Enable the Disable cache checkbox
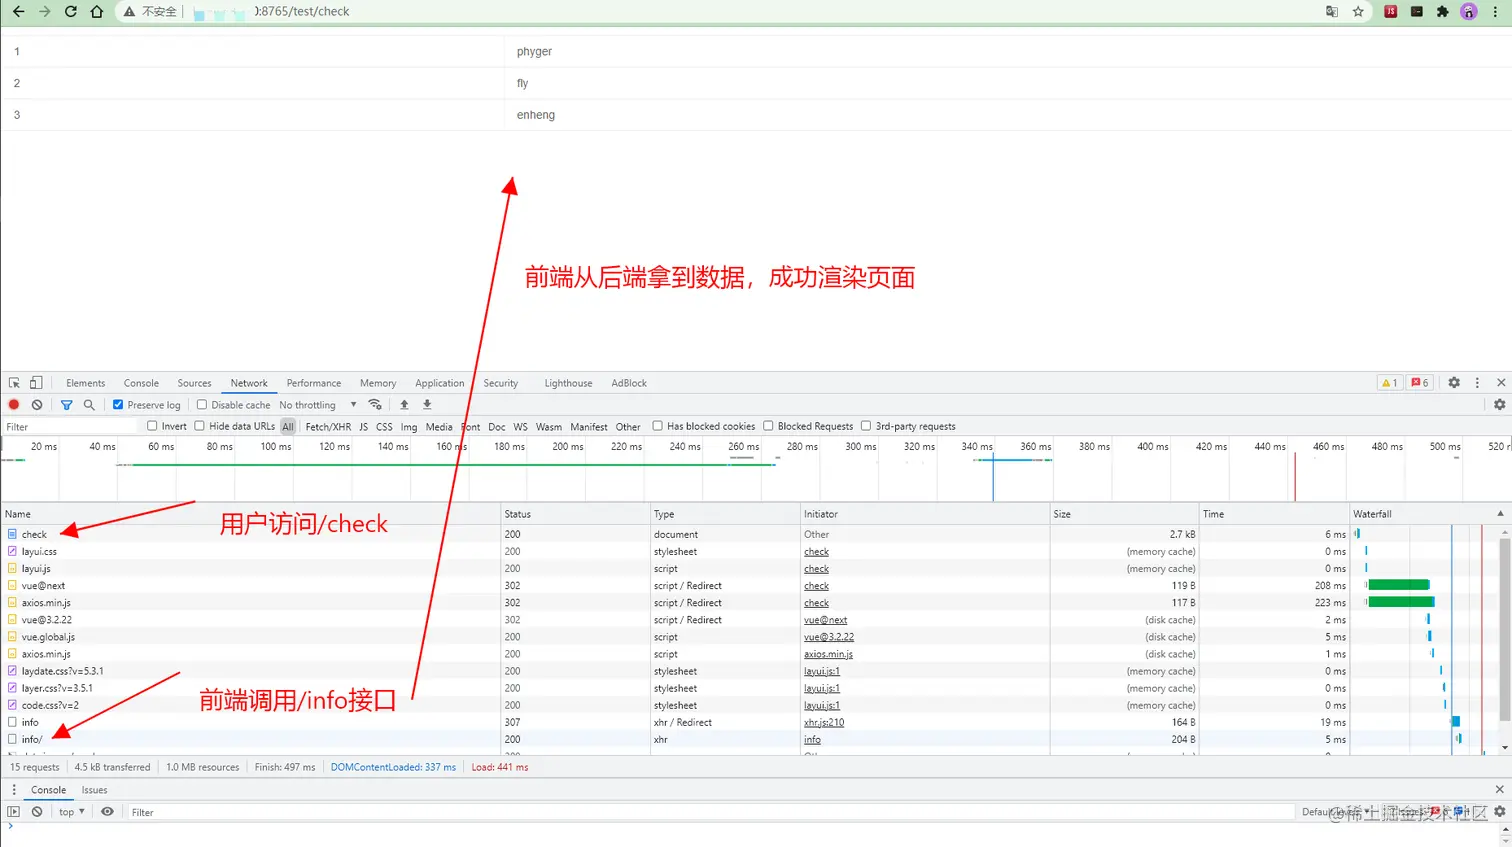 pos(202,405)
